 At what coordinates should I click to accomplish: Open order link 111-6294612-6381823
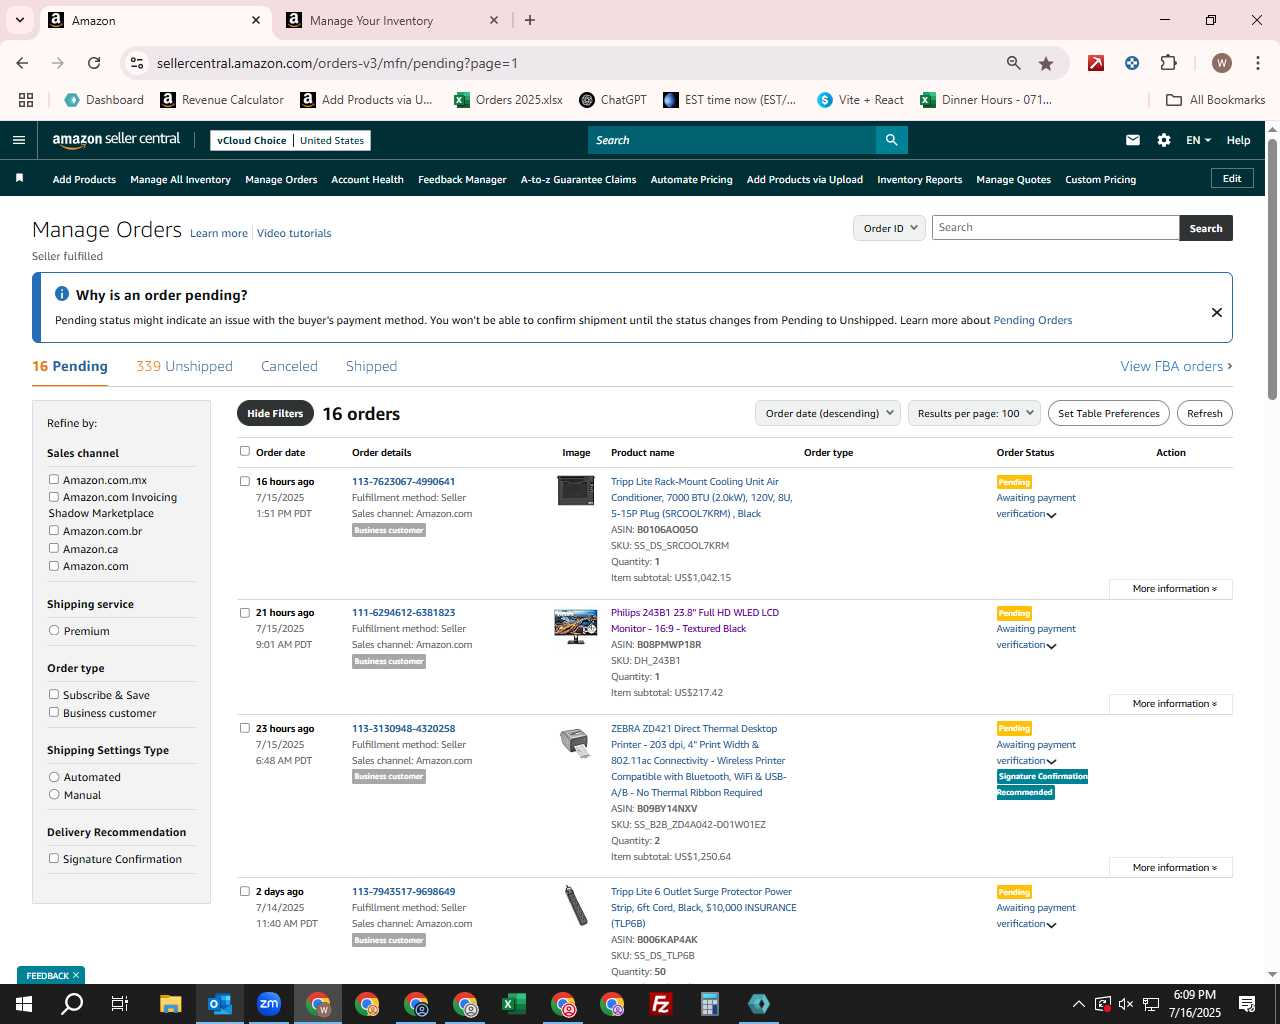pyautogui.click(x=403, y=613)
